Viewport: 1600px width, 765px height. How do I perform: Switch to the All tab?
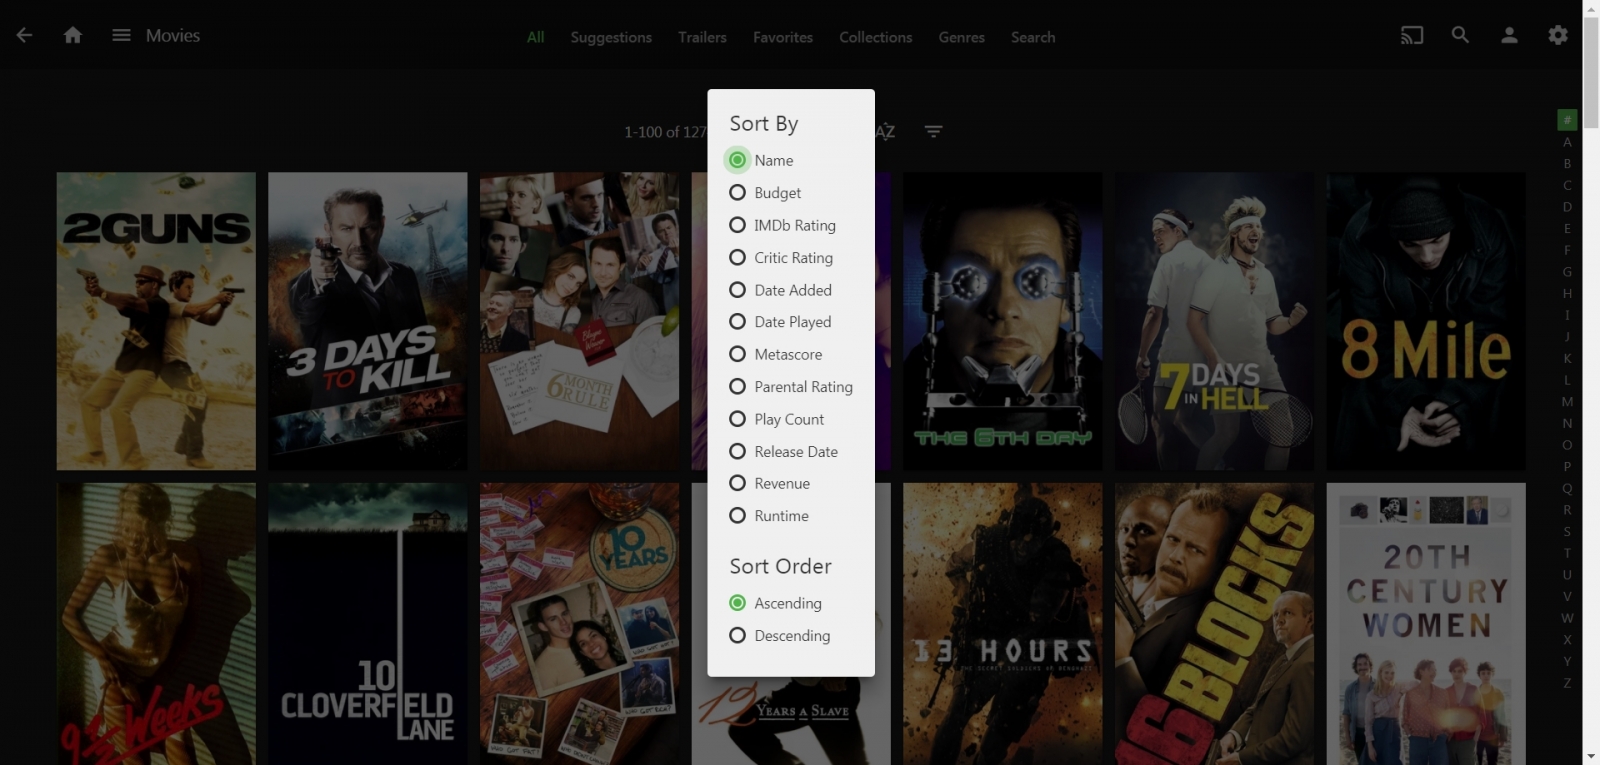point(536,37)
